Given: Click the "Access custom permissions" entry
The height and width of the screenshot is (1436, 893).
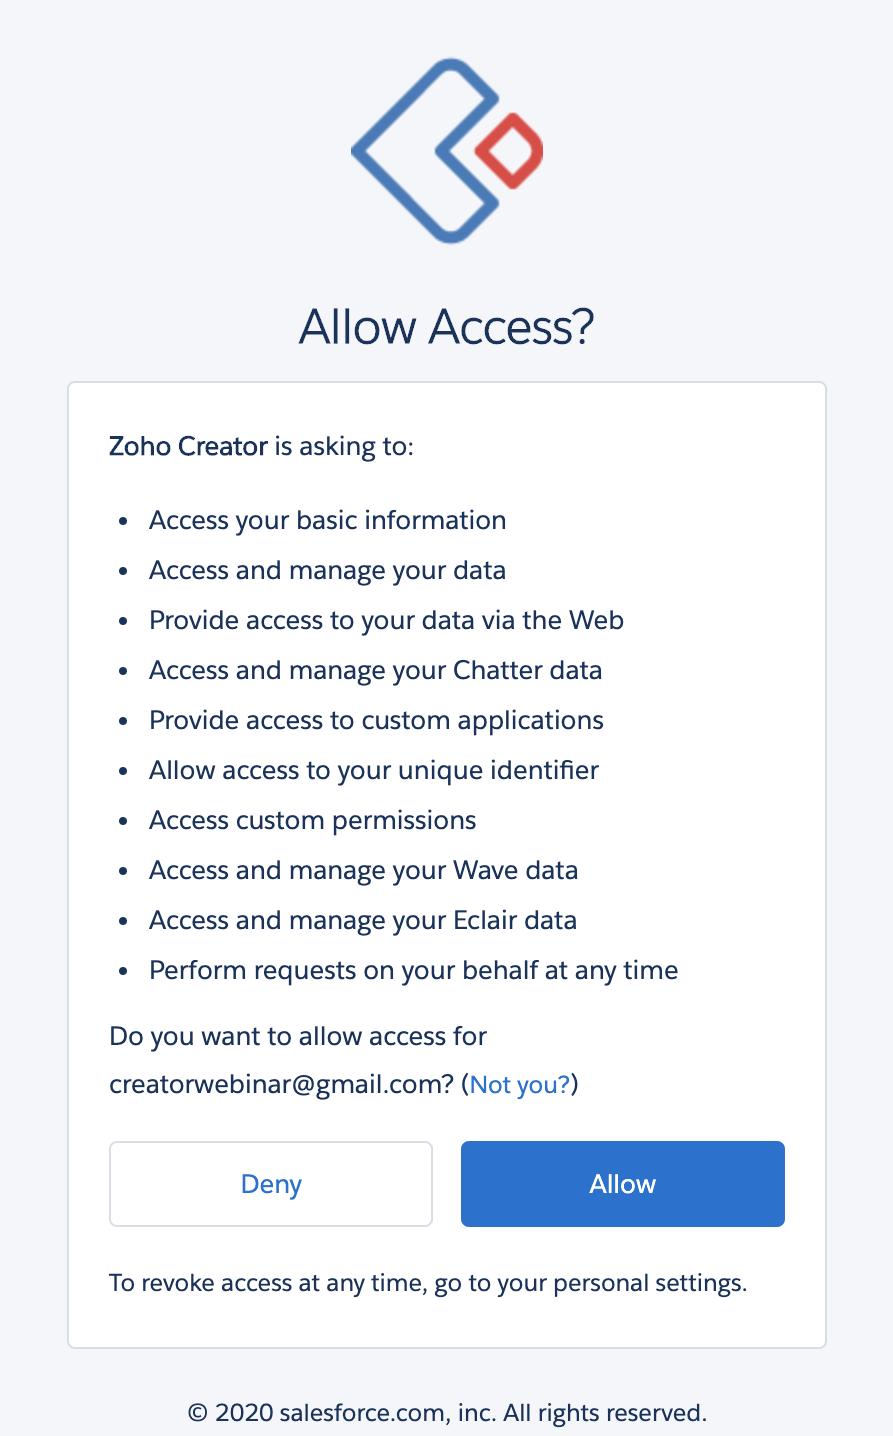Looking at the screenshot, I should (x=312, y=821).
